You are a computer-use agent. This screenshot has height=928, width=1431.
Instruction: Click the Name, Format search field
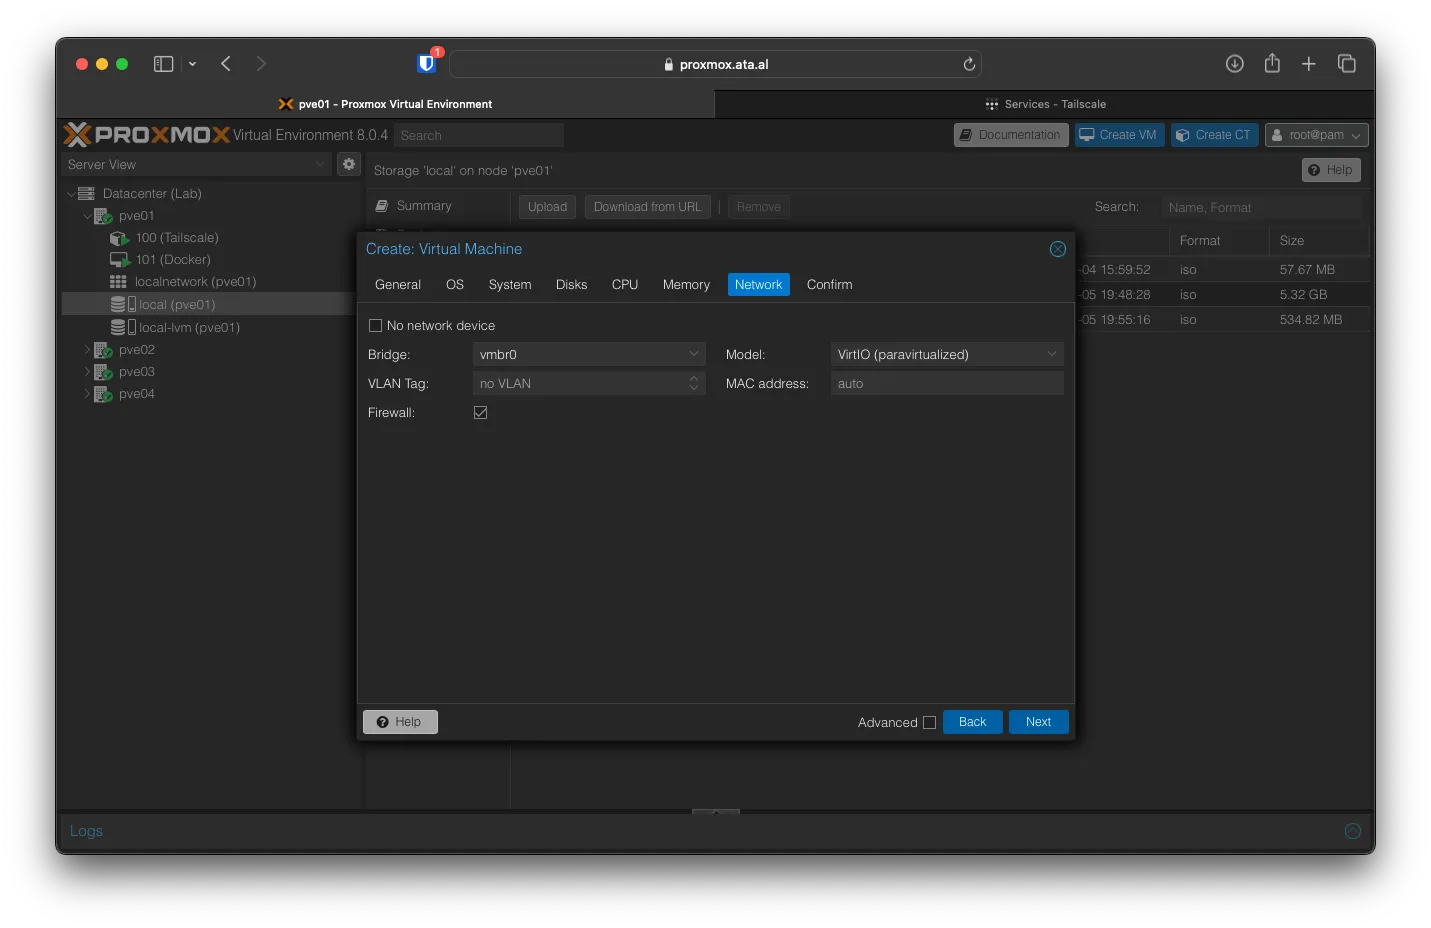(x=1261, y=207)
